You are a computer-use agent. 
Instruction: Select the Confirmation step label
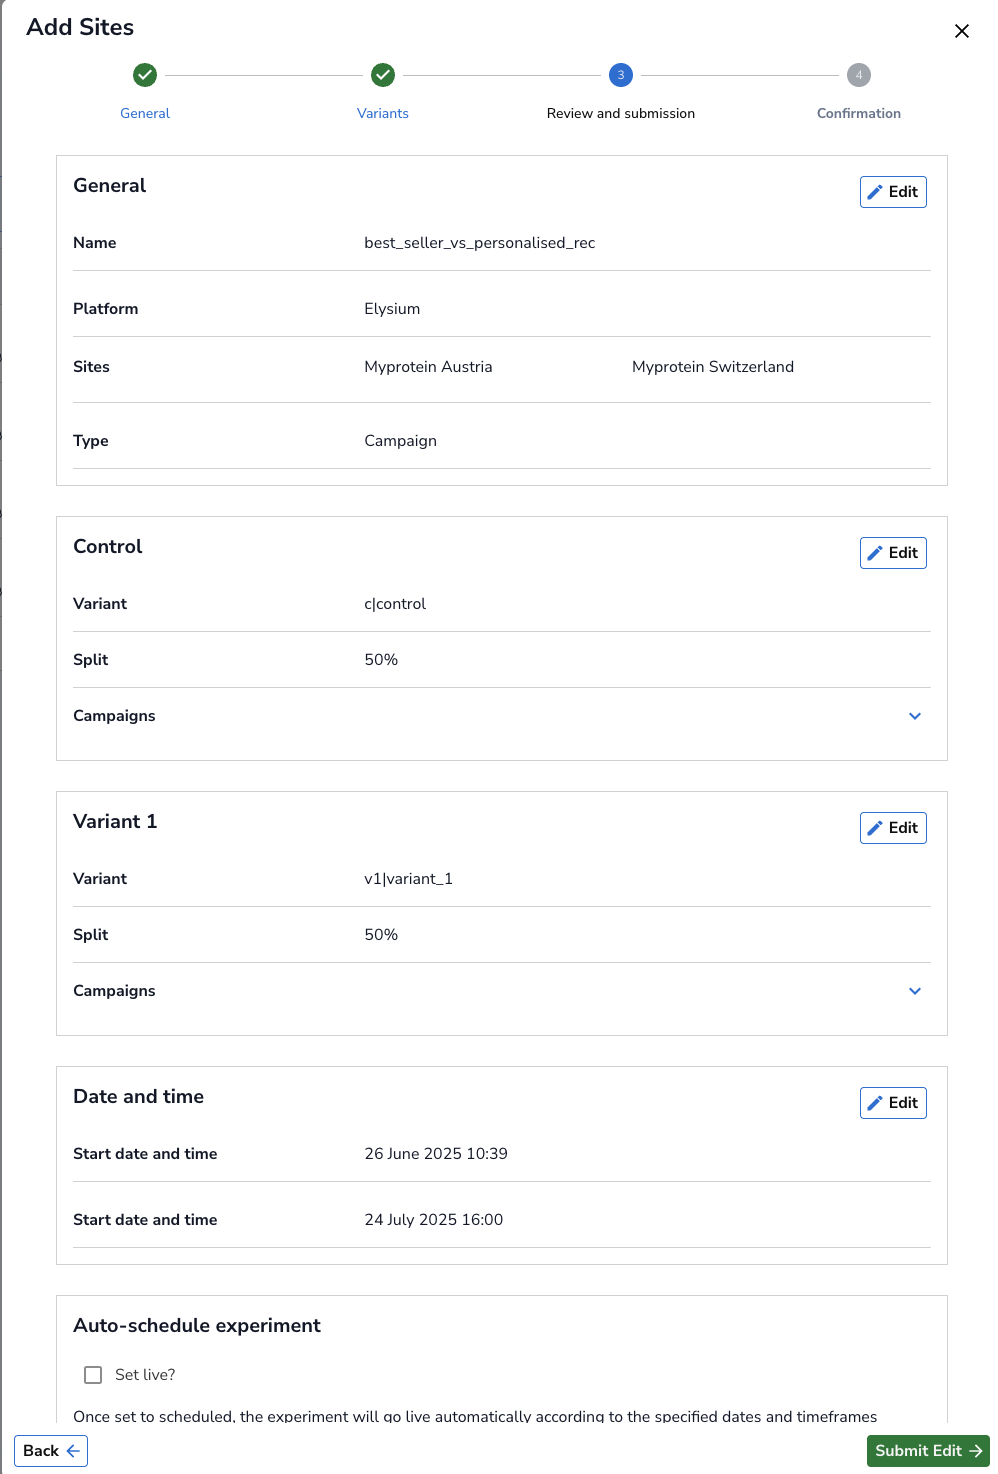(x=859, y=113)
